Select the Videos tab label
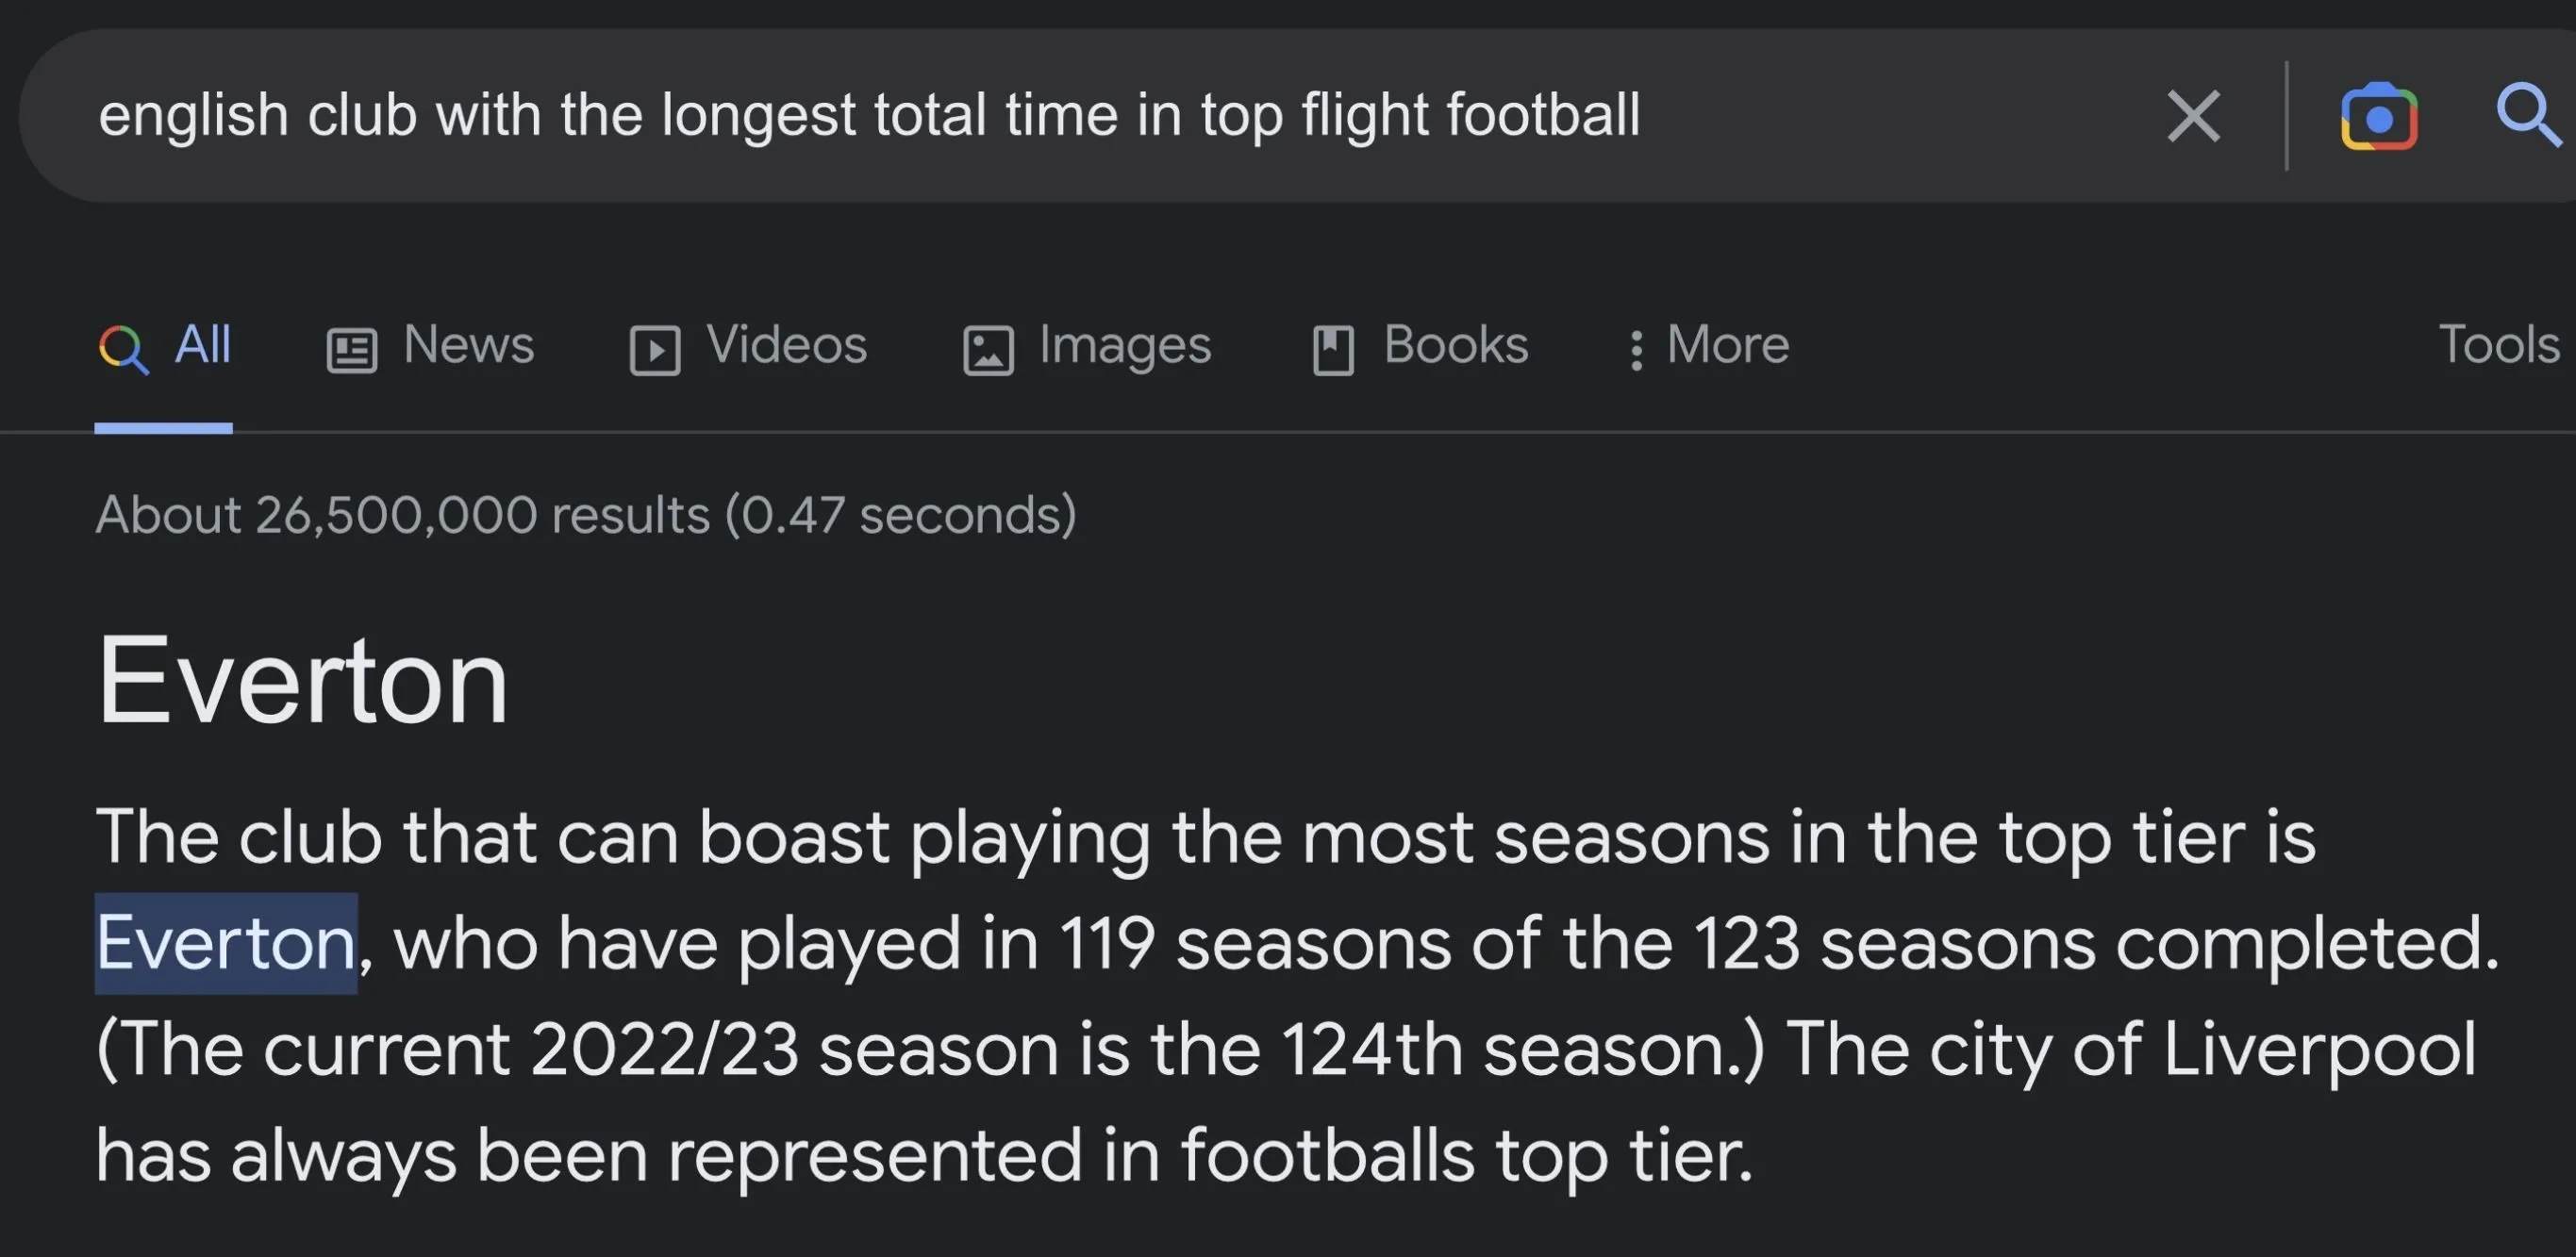 (786, 345)
